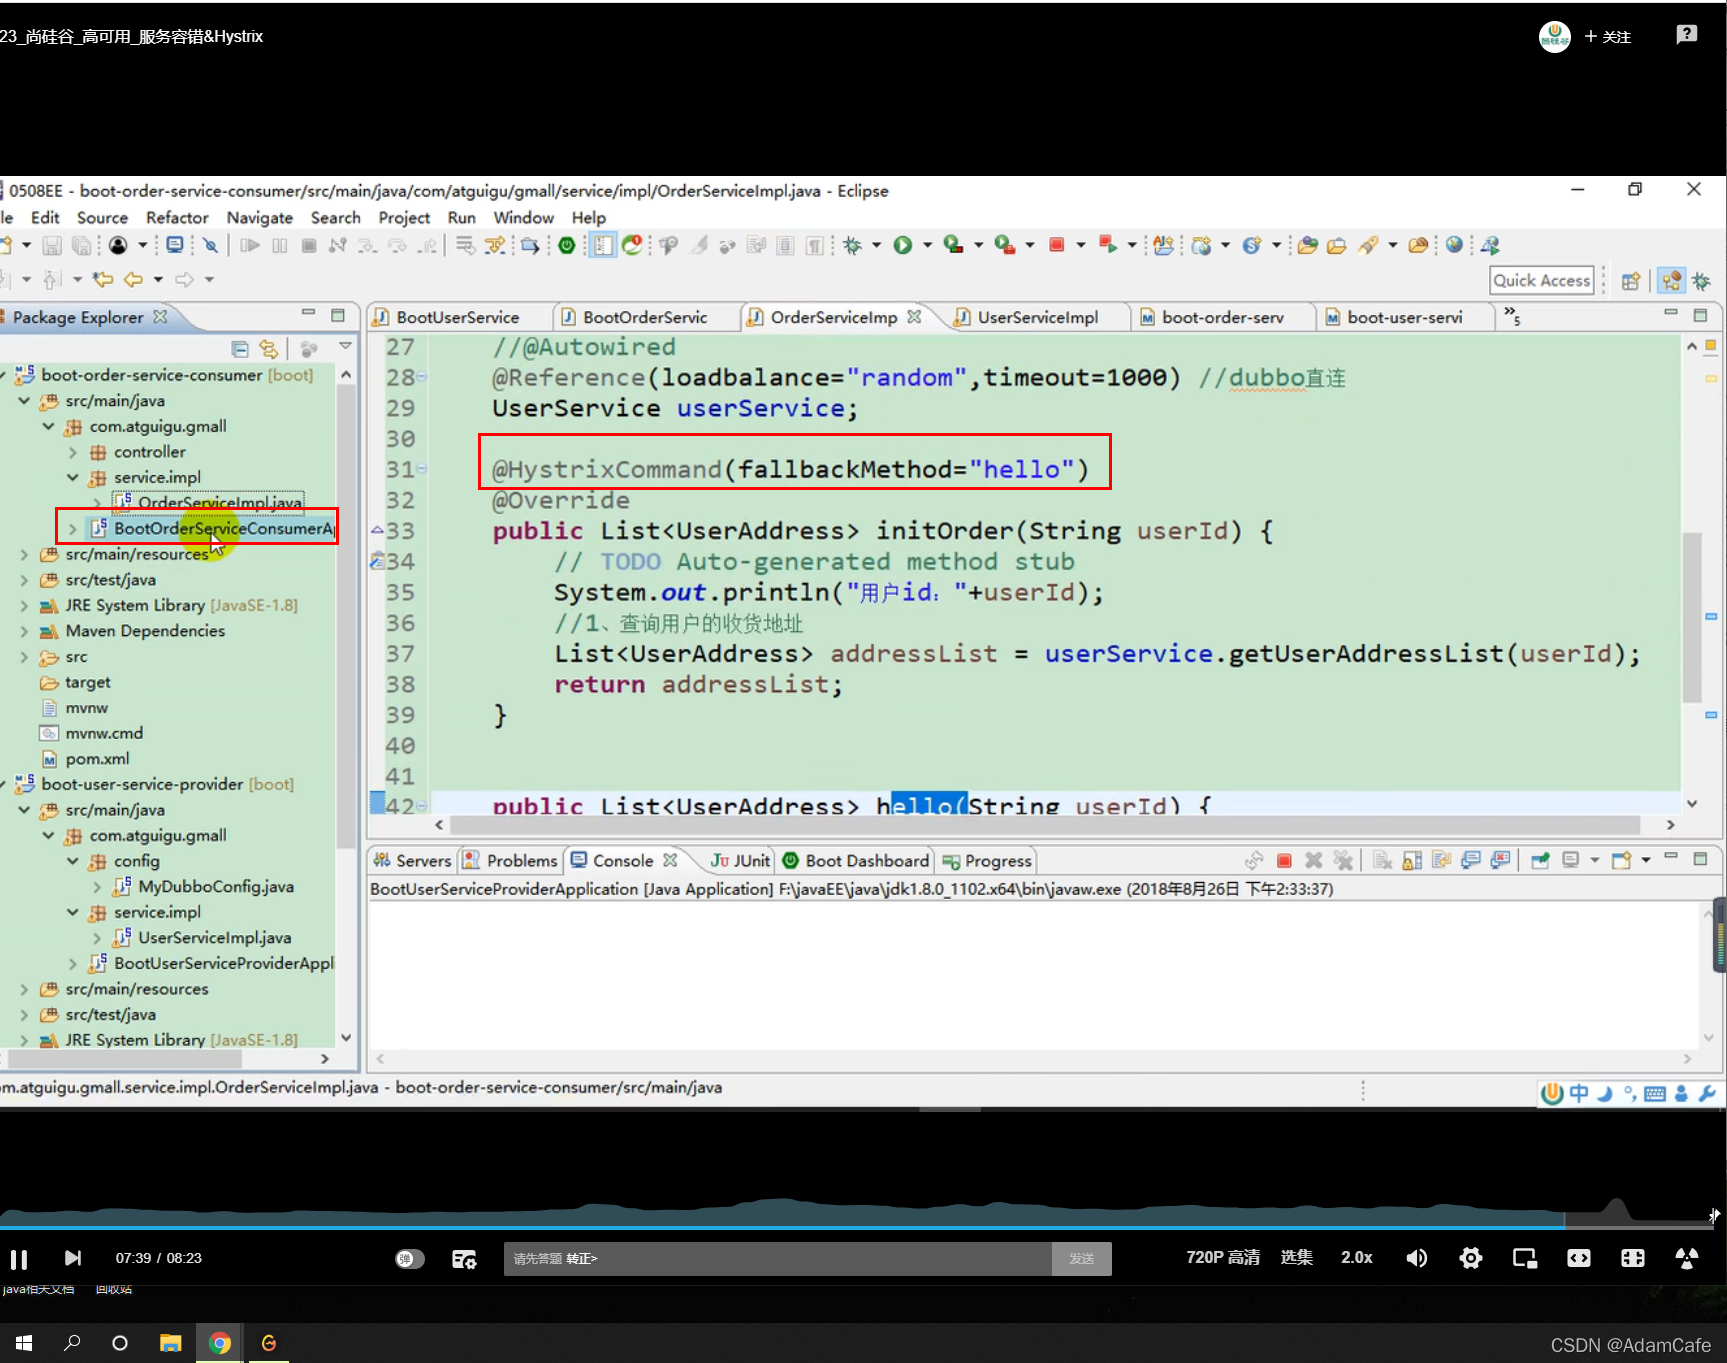Click the Pin Console icon
1727x1363 pixels.
[1540, 860]
